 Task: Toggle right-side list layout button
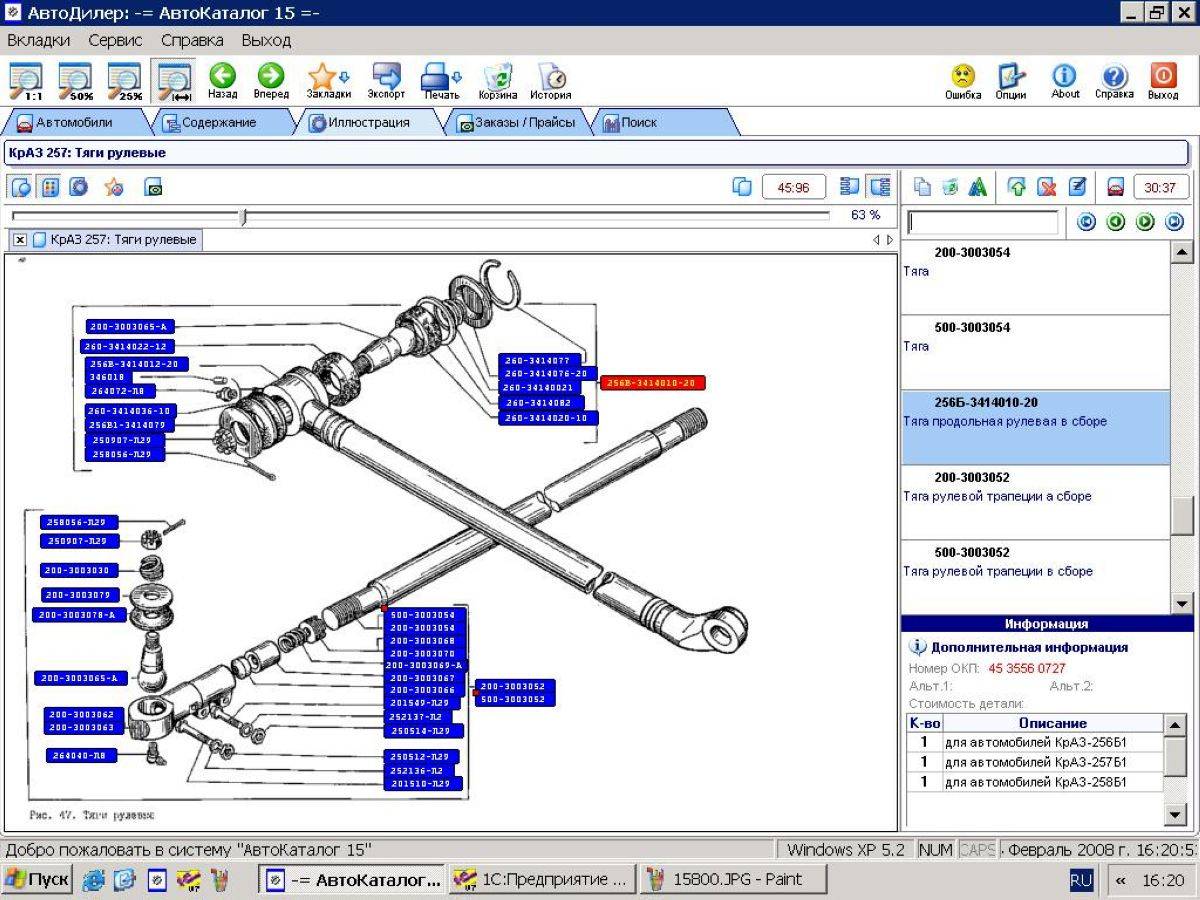click(x=880, y=187)
